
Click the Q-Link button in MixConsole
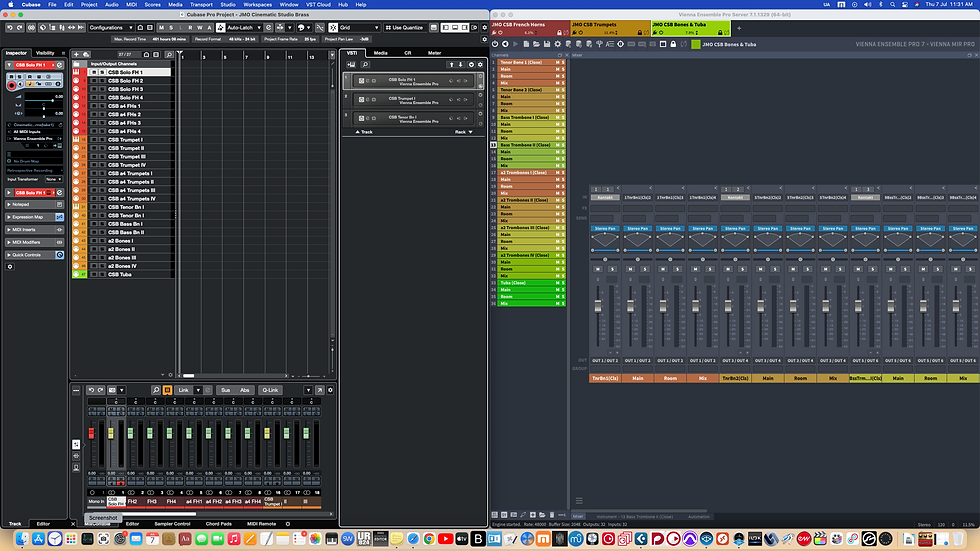270,390
